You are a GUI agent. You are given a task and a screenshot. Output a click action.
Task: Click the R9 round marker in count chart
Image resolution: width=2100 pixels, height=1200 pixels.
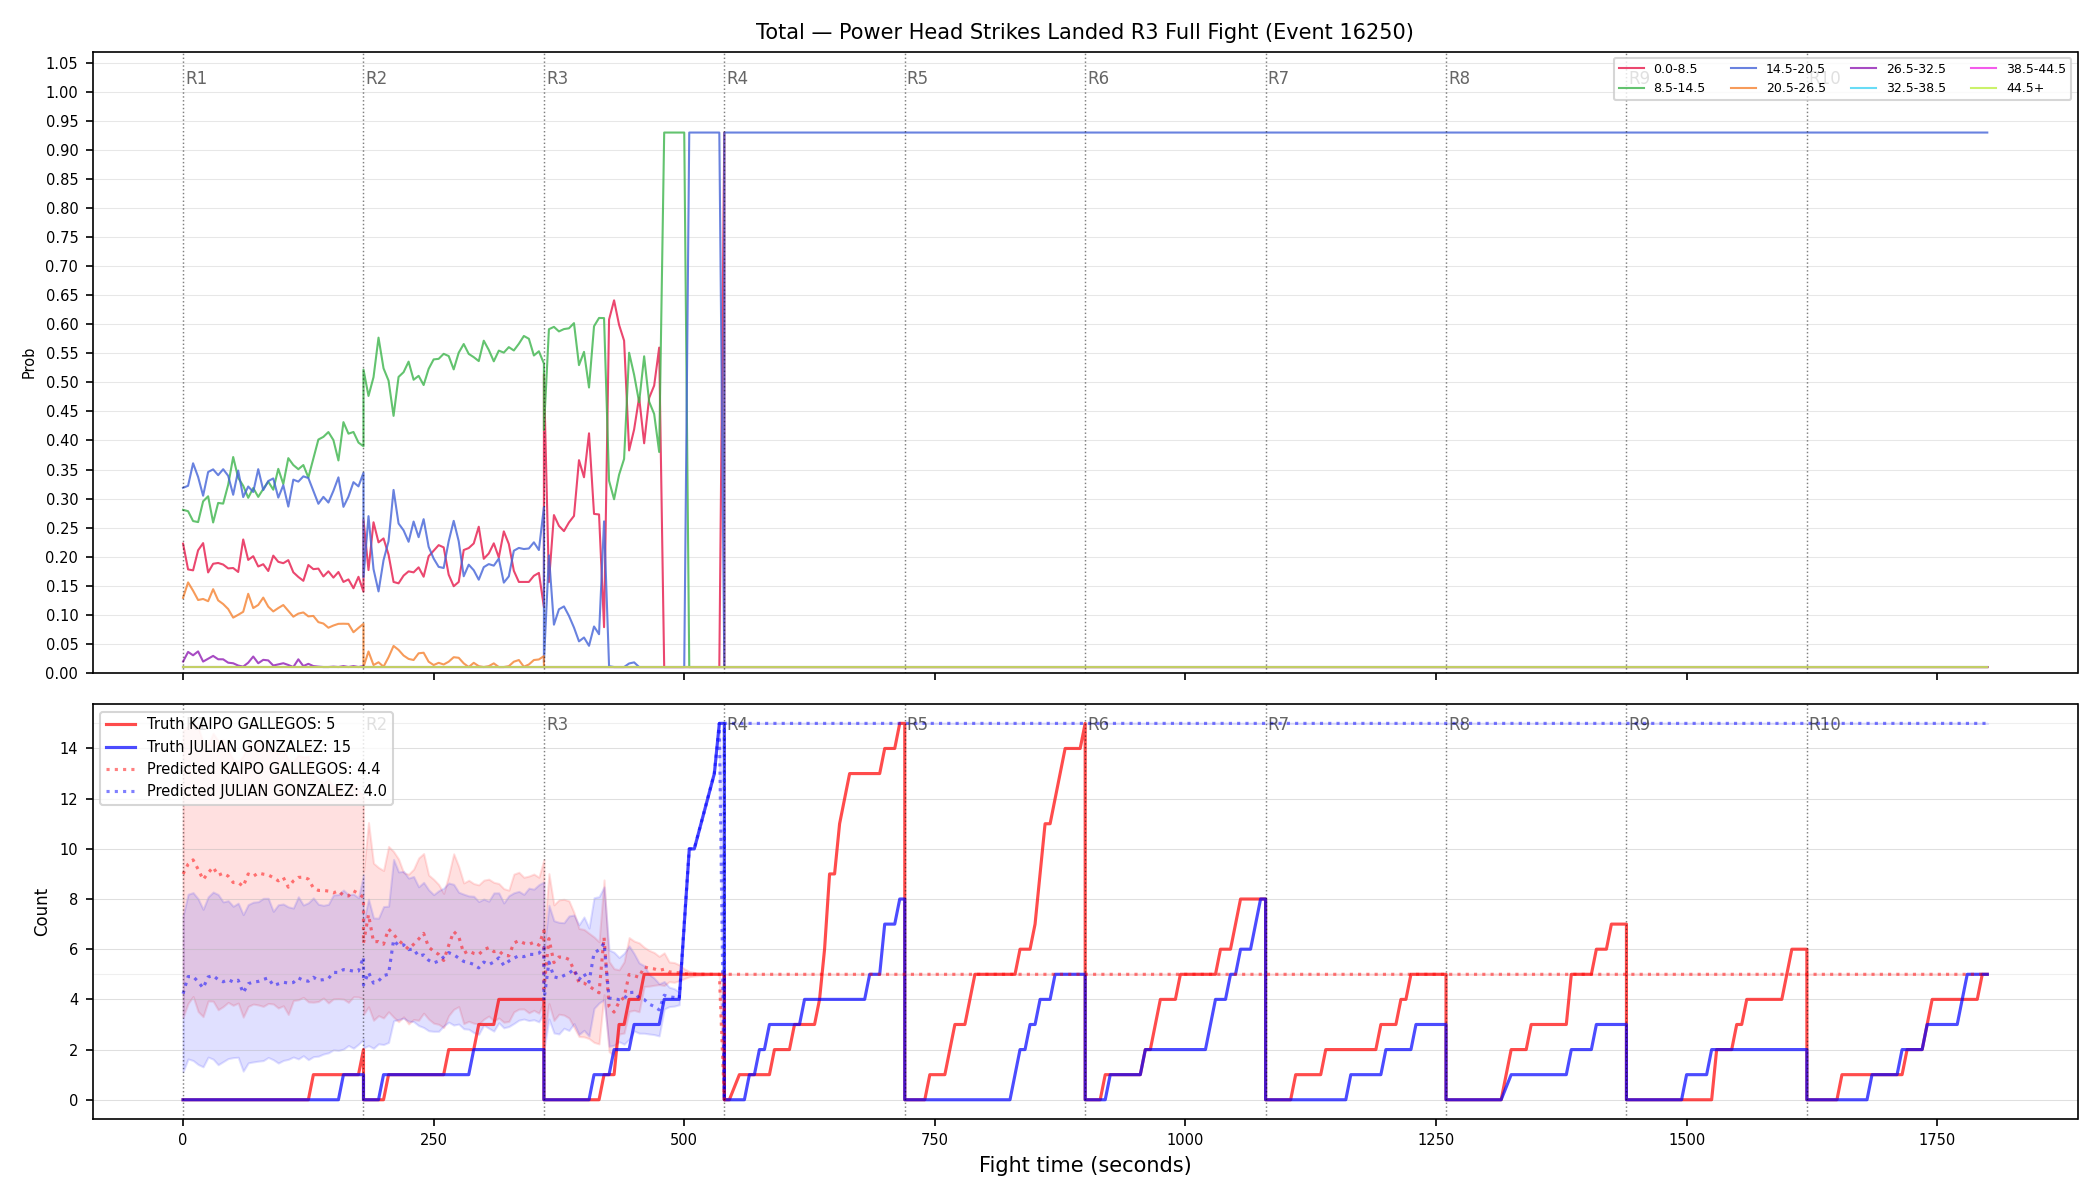(x=1639, y=724)
